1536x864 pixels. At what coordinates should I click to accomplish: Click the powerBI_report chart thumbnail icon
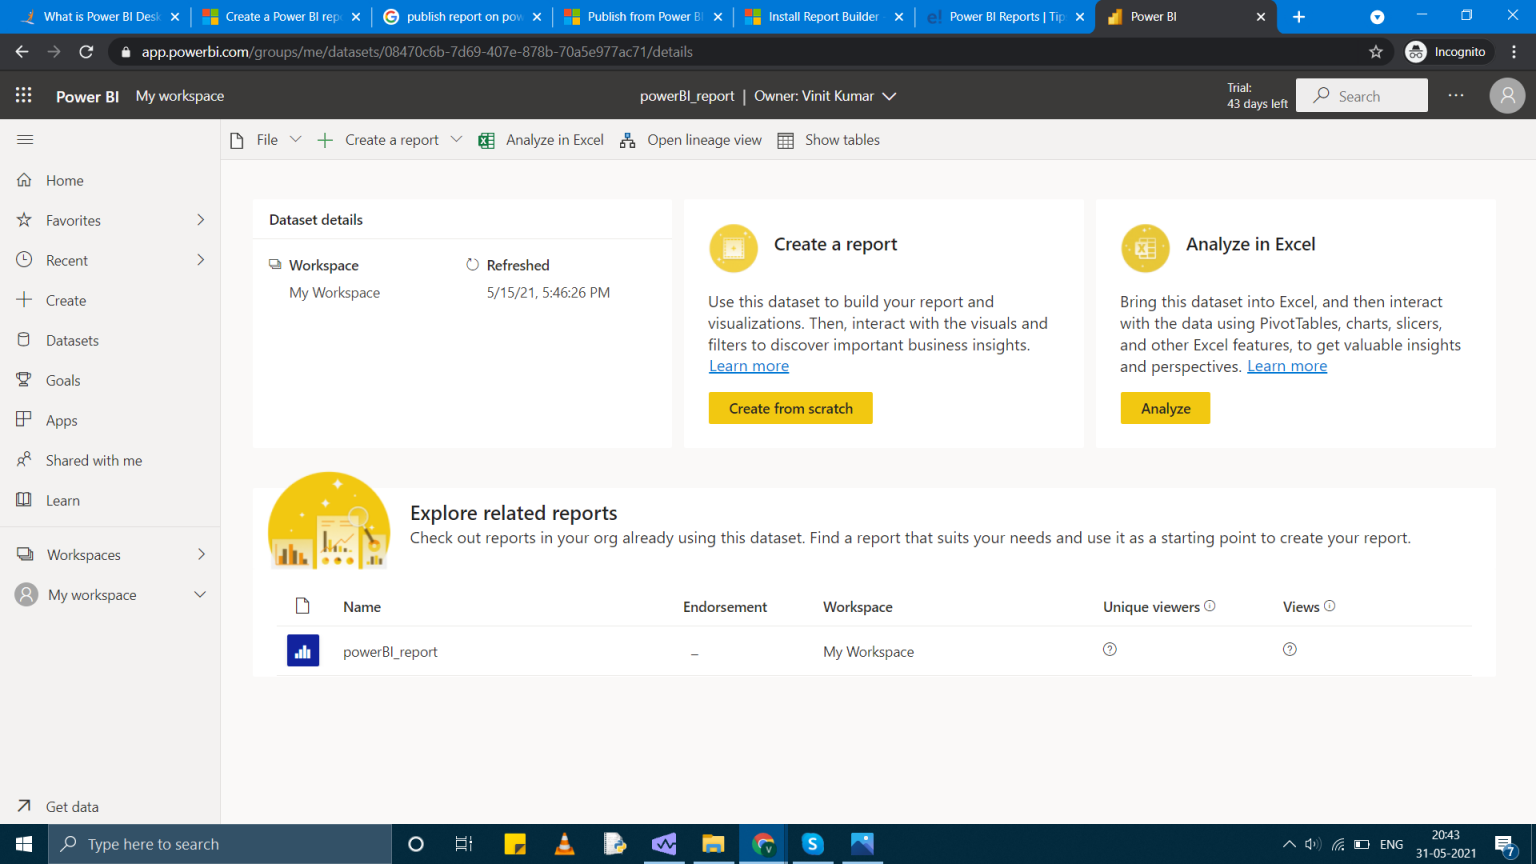(x=303, y=650)
